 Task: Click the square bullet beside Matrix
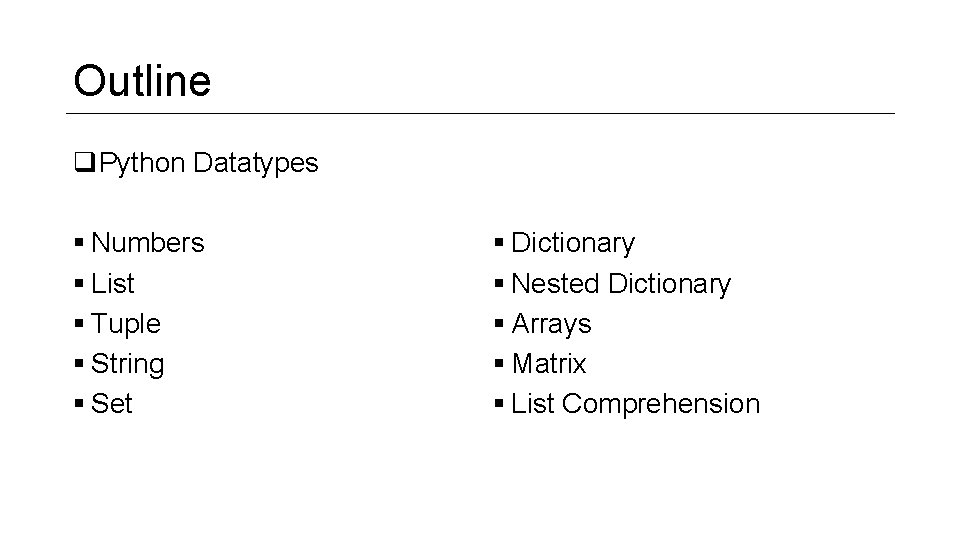(x=499, y=364)
